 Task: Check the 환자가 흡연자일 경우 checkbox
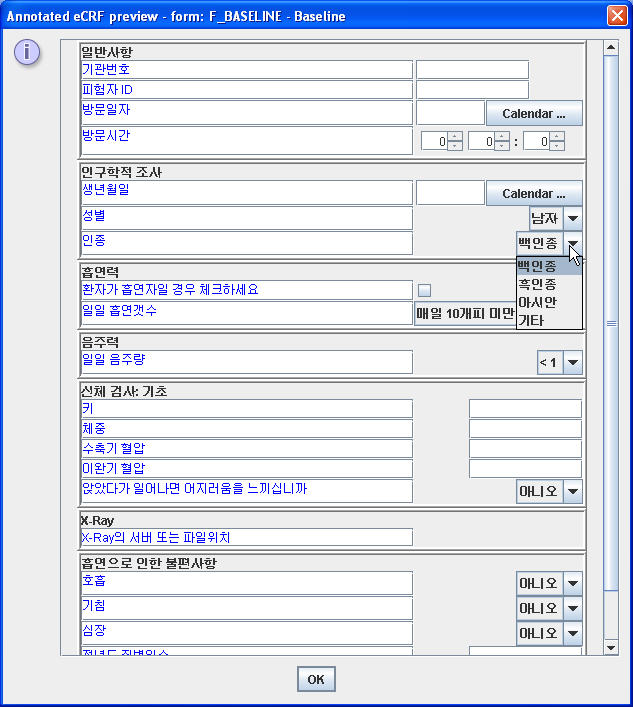click(x=424, y=290)
